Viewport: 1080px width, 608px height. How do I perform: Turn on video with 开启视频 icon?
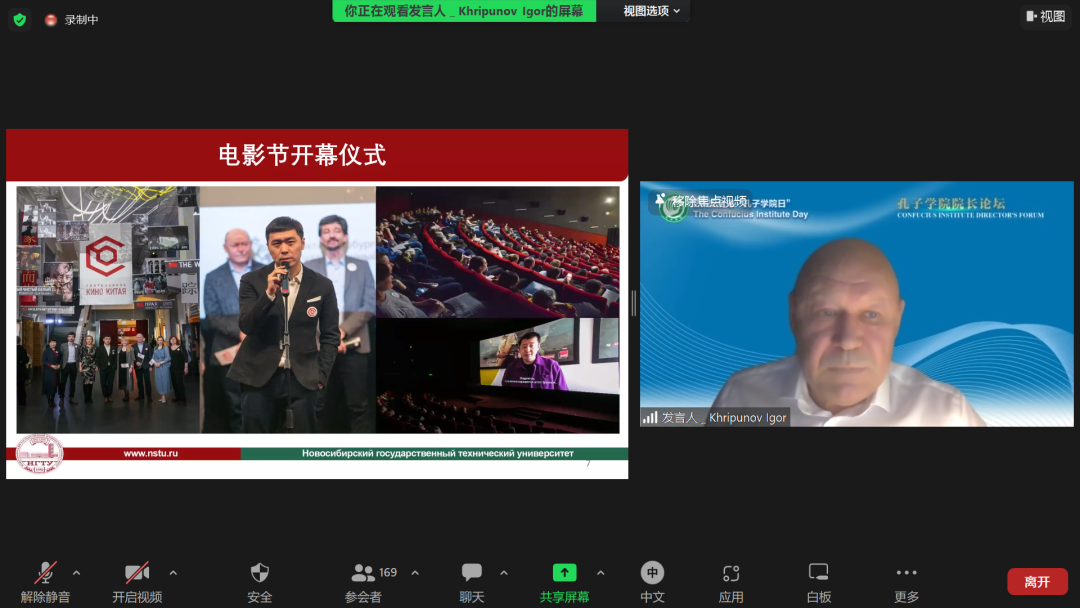point(137,572)
